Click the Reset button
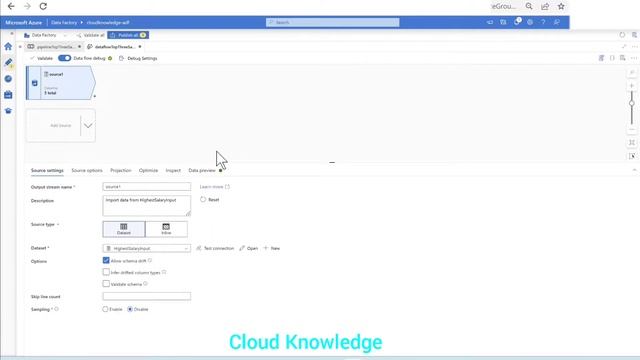 point(210,200)
